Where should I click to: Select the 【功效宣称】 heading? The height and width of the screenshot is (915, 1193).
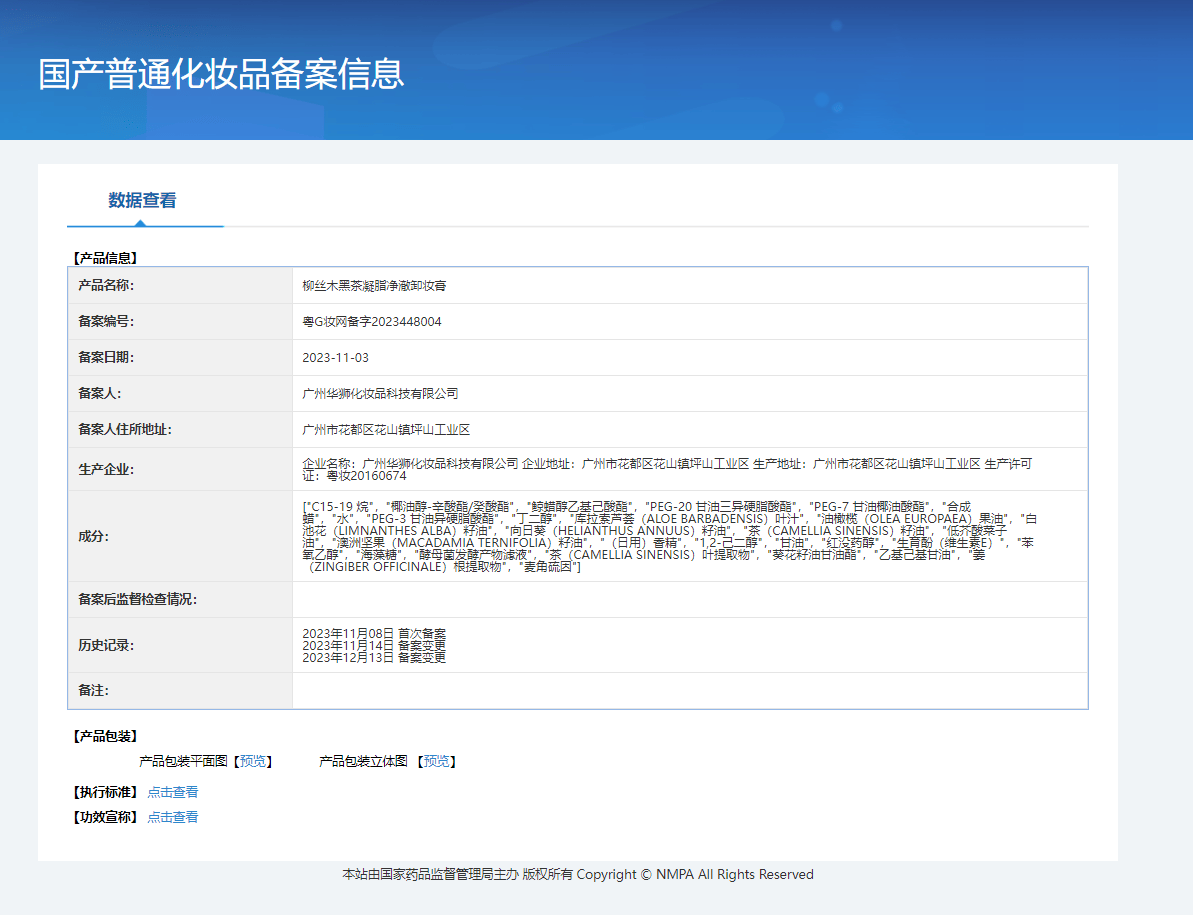tap(105, 817)
